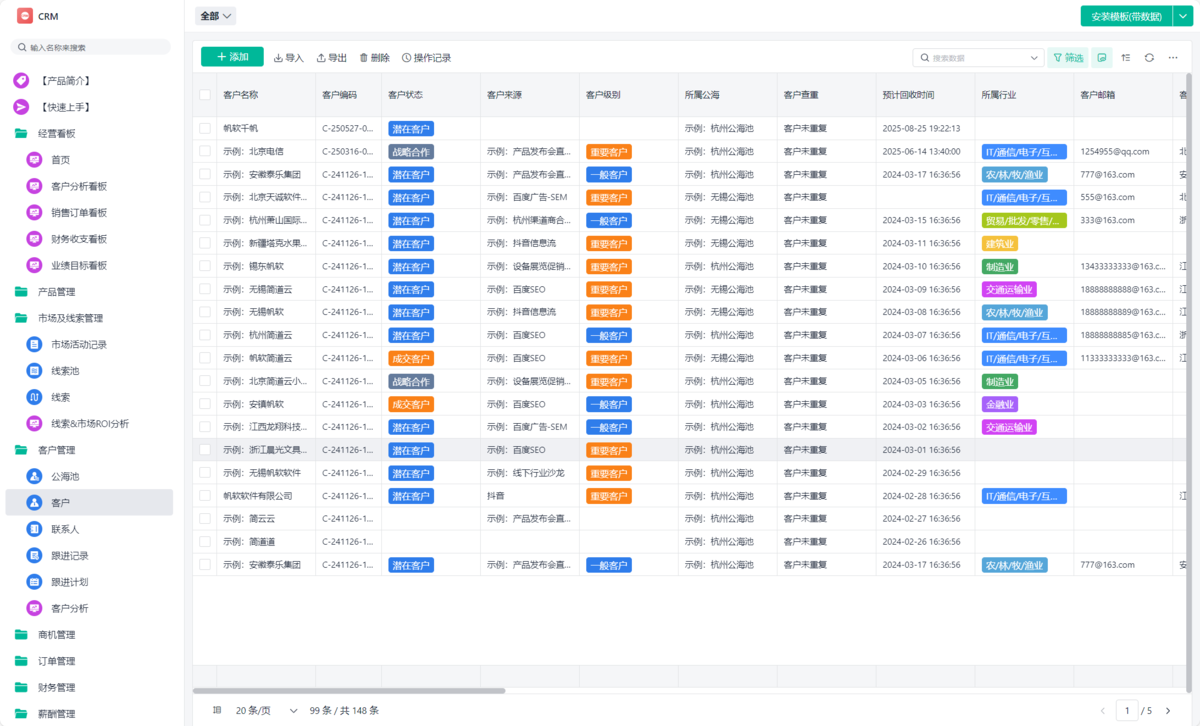The height and width of the screenshot is (726, 1200).
Task: Open 客户分析看板 dashboard icon
Action: pyautogui.click(x=34, y=186)
